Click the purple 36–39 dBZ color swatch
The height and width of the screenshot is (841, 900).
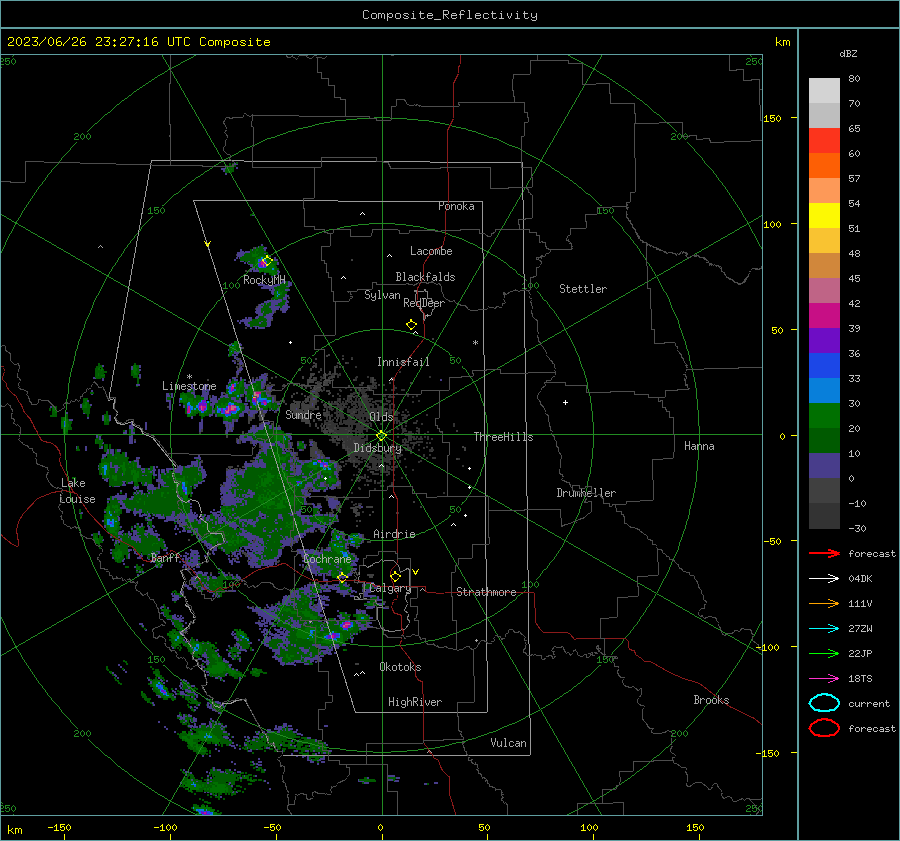point(824,341)
